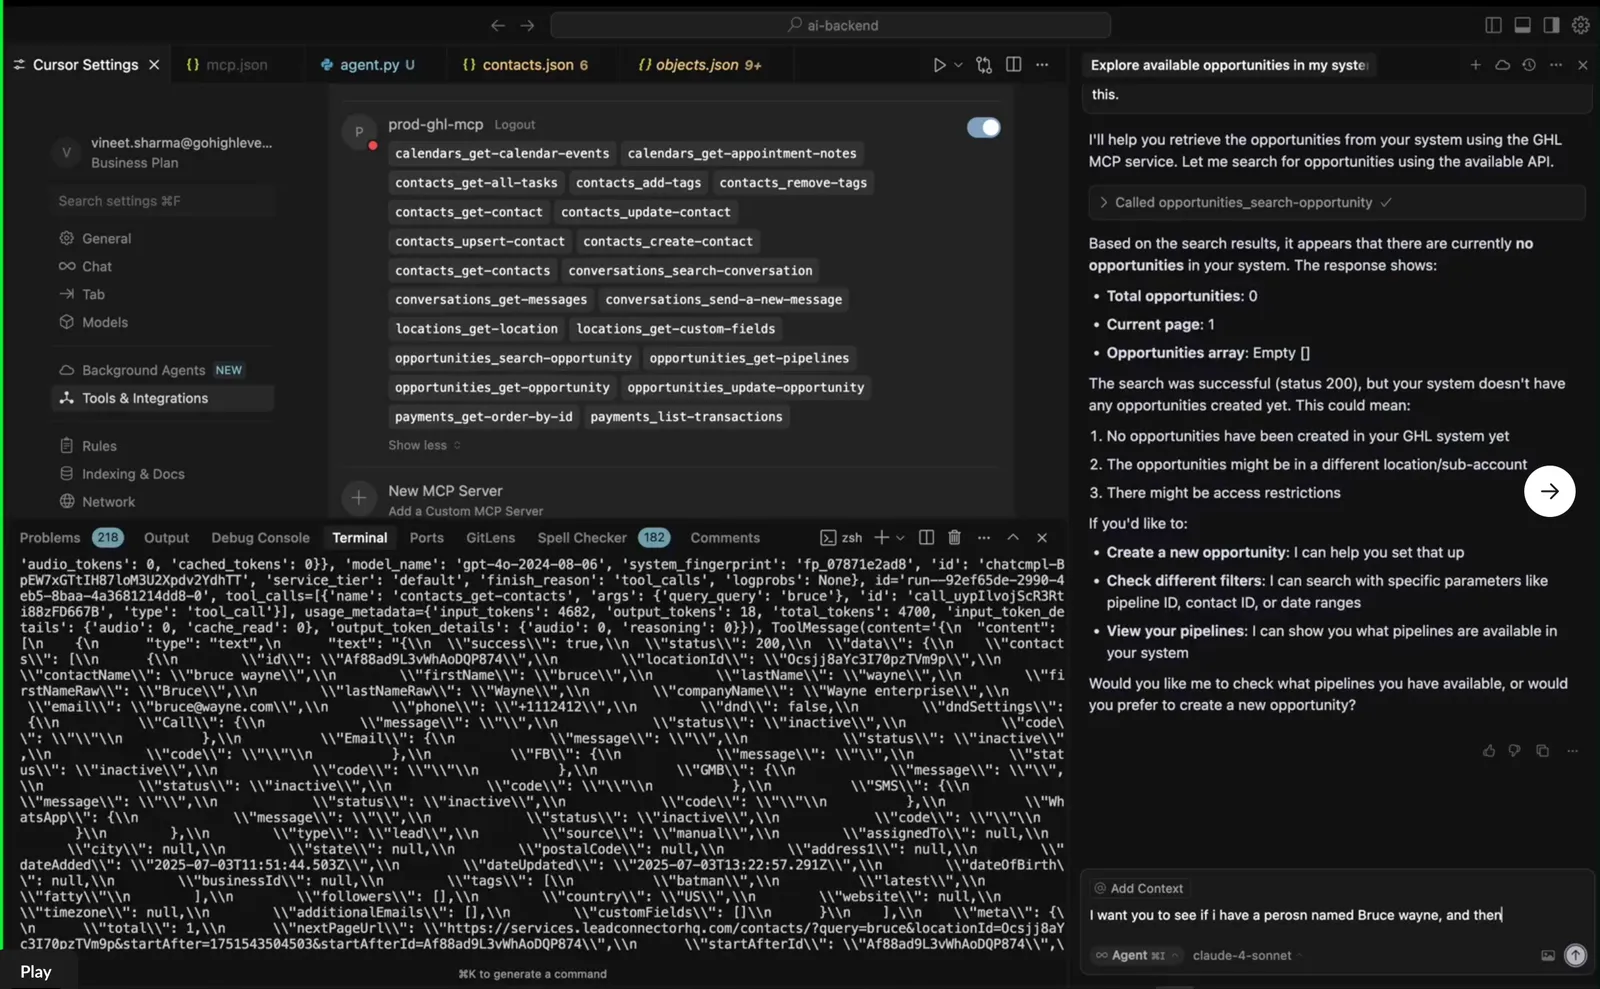Open the Ports panel tab
This screenshot has height=989, width=1600.
(426, 538)
